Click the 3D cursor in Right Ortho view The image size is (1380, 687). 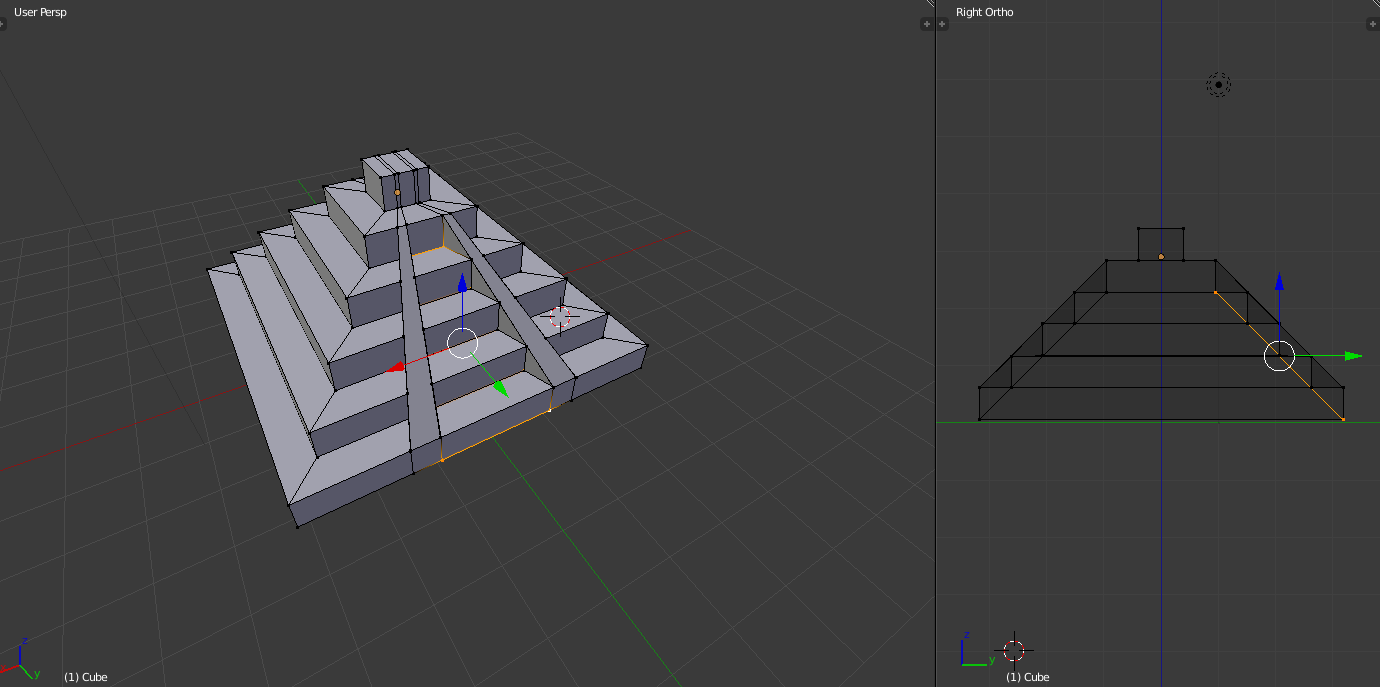tap(1014, 651)
